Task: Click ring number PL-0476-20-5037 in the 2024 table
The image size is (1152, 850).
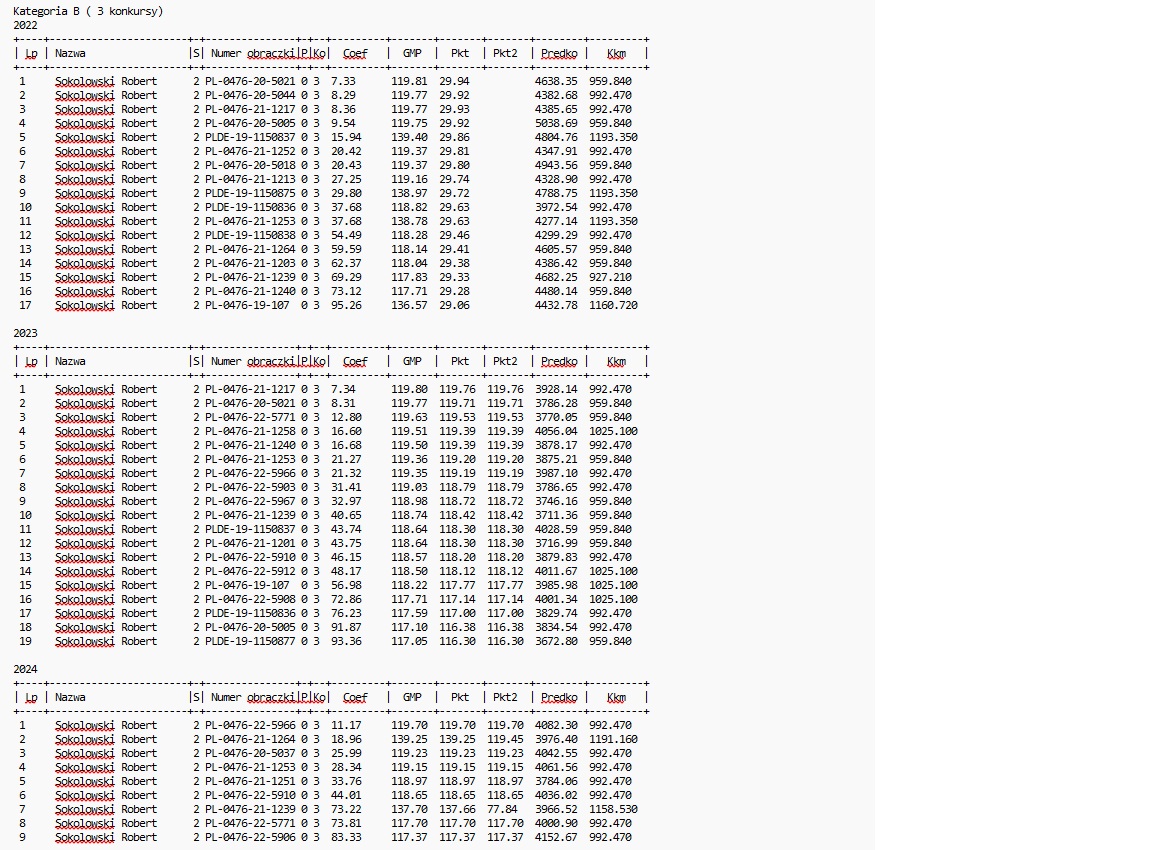Action: coord(250,753)
